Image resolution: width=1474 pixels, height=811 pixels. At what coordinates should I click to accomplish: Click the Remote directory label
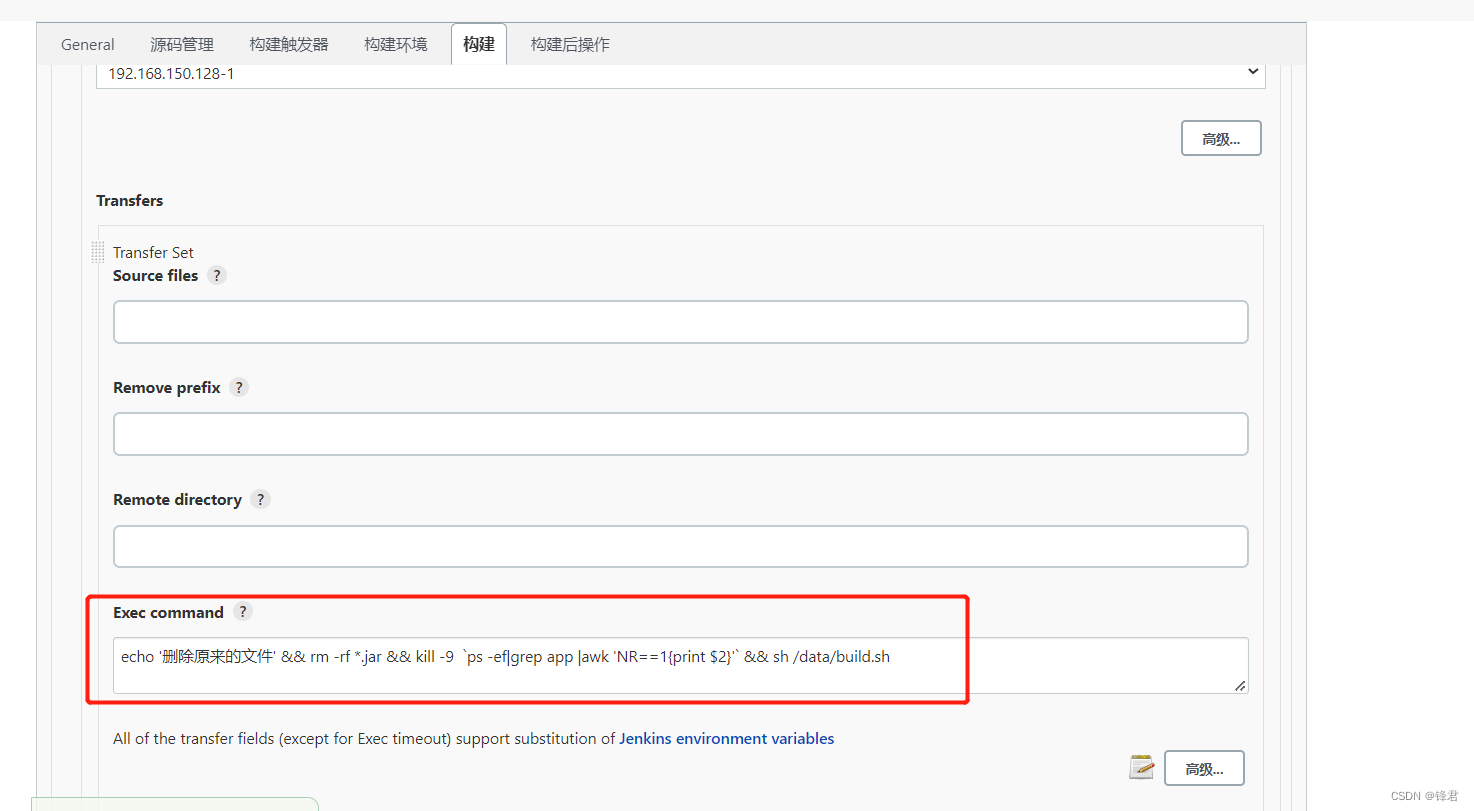point(177,499)
